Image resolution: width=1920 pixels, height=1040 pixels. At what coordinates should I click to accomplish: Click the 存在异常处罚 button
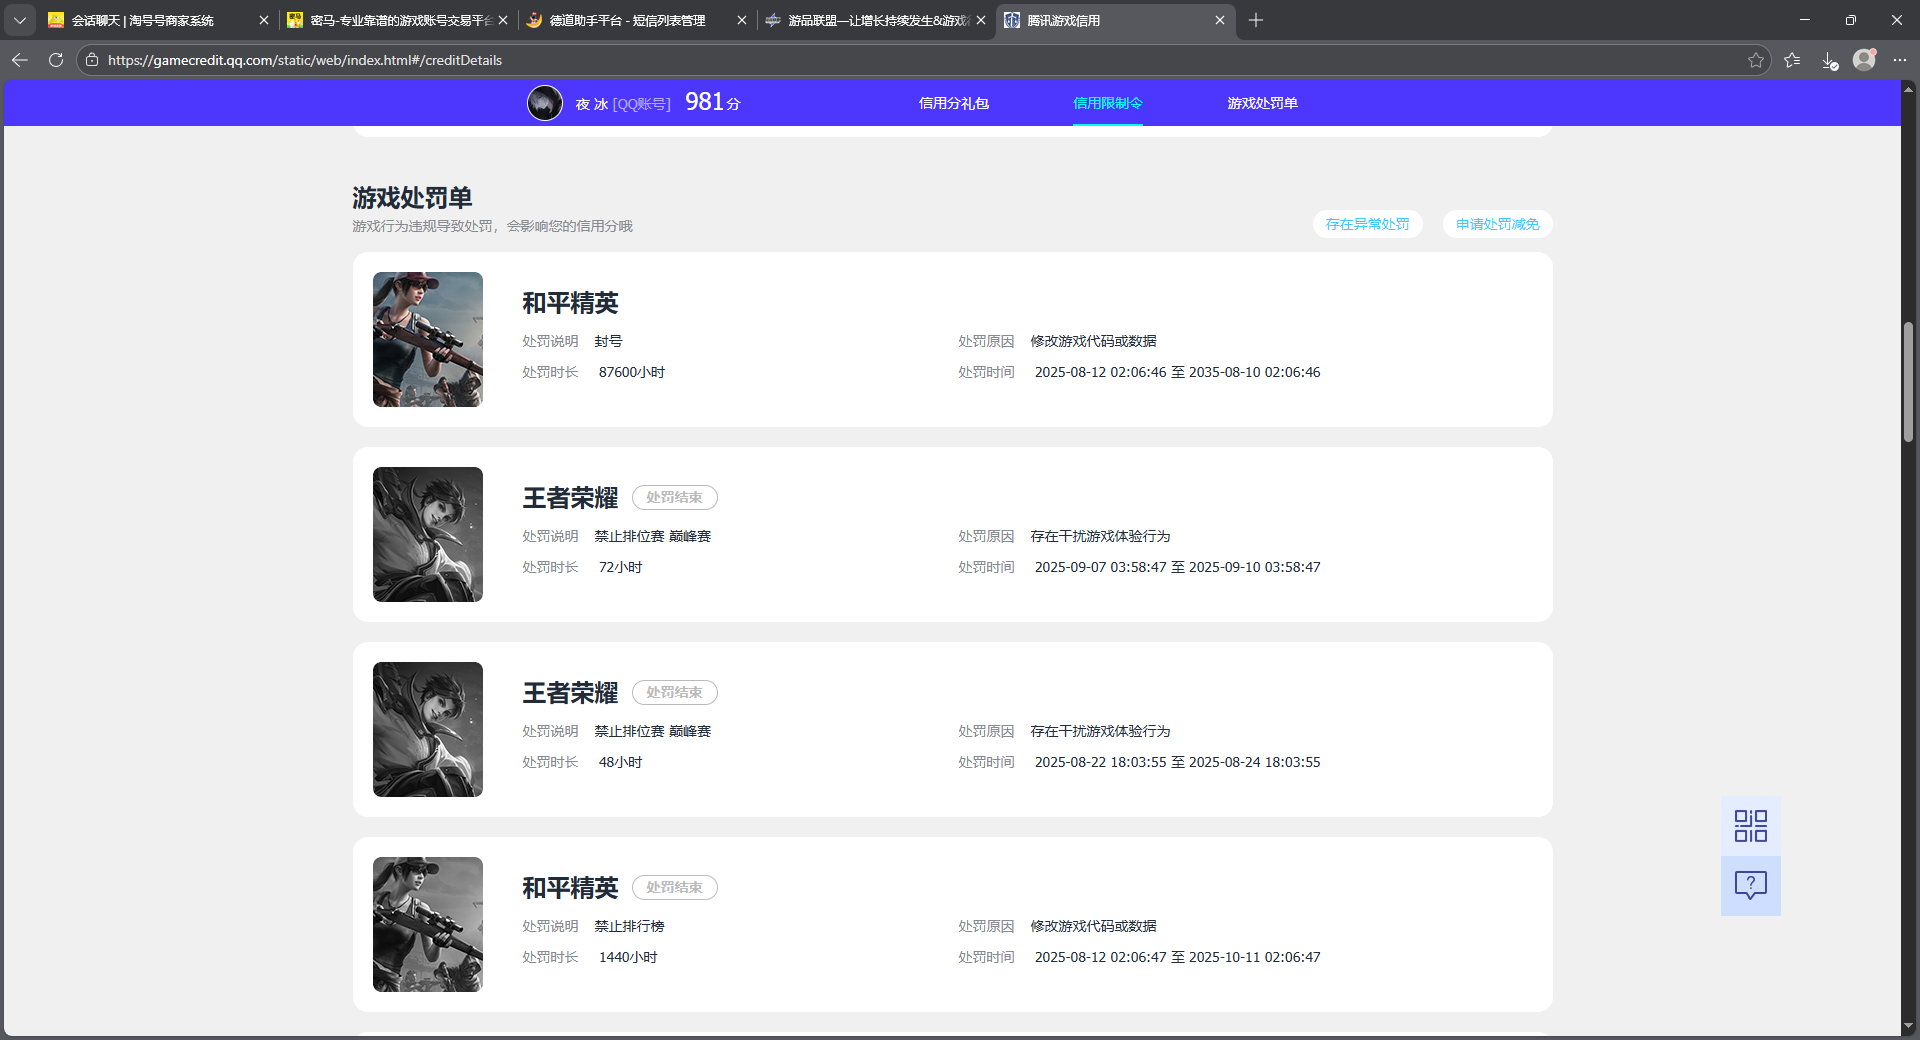pos(1367,224)
